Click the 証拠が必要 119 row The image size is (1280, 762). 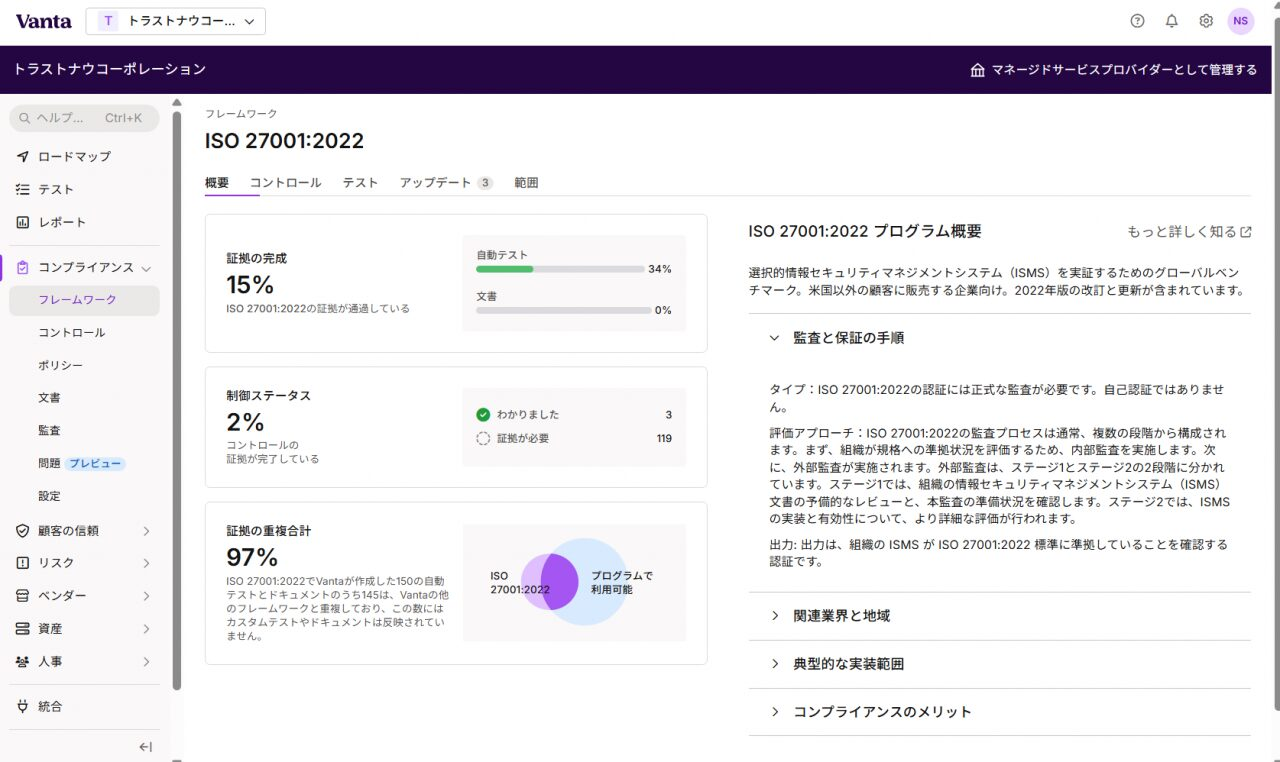[x=574, y=438]
